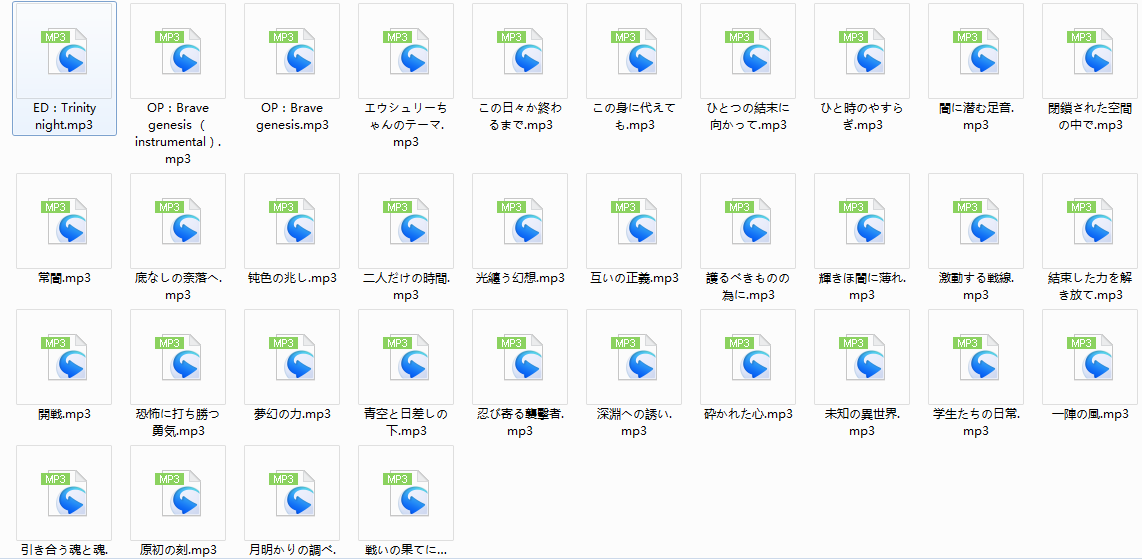
Task: Select the 引き合う魂と魂 file icon
Action: pyautogui.click(x=64, y=493)
